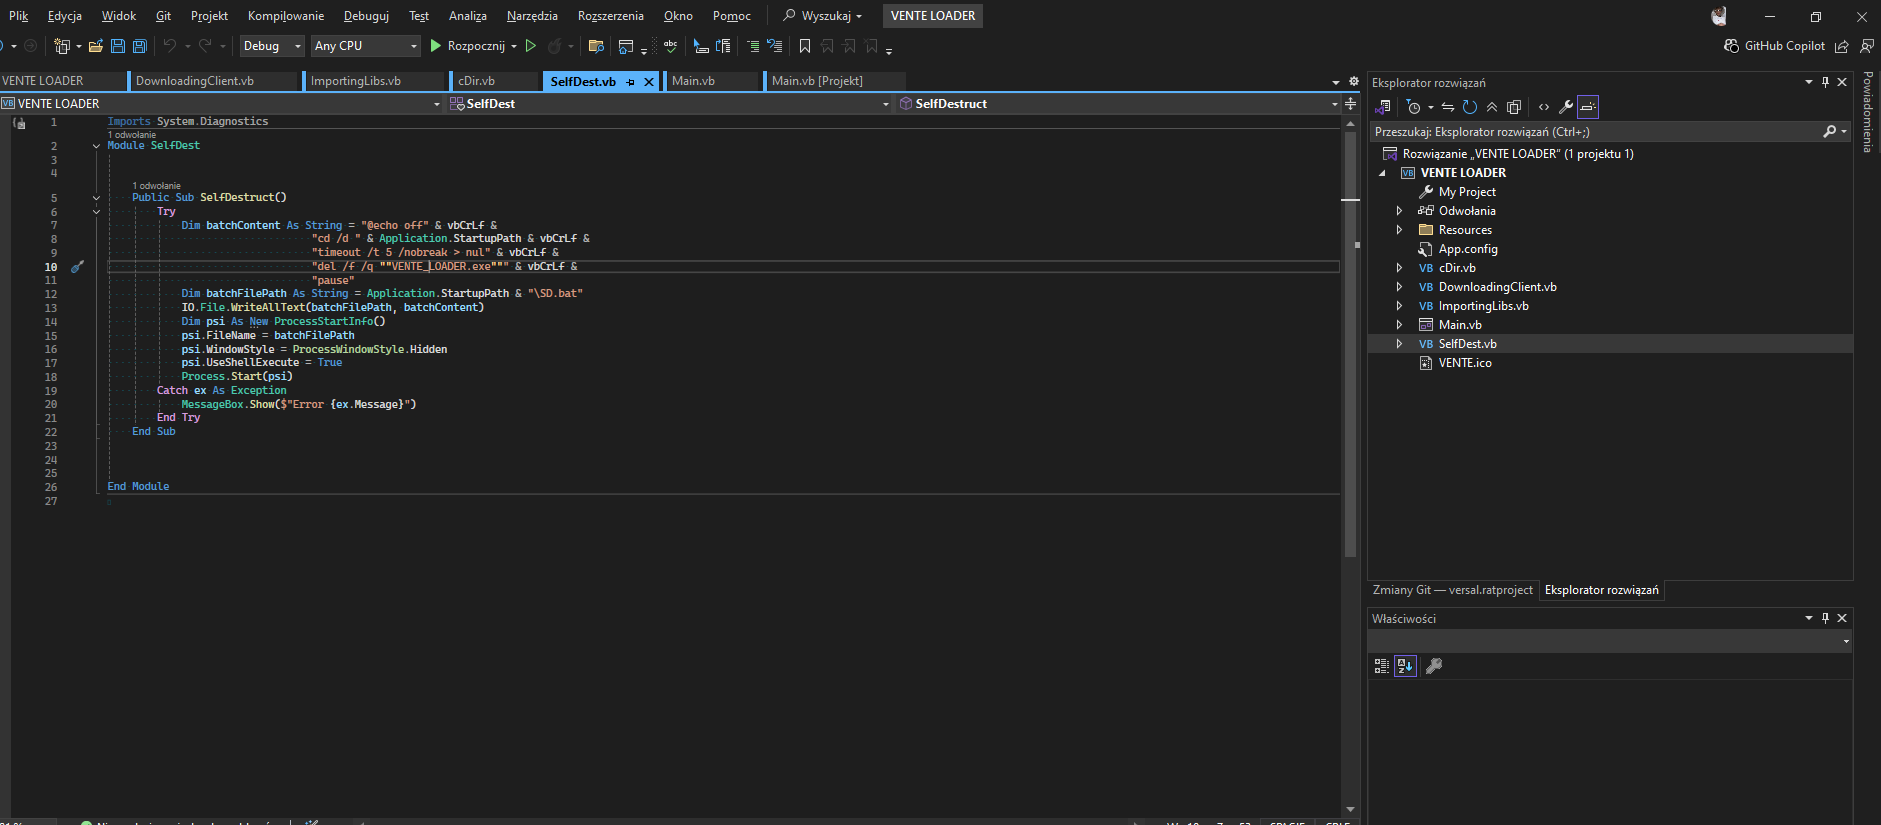Click the Save All icon

pos(140,46)
